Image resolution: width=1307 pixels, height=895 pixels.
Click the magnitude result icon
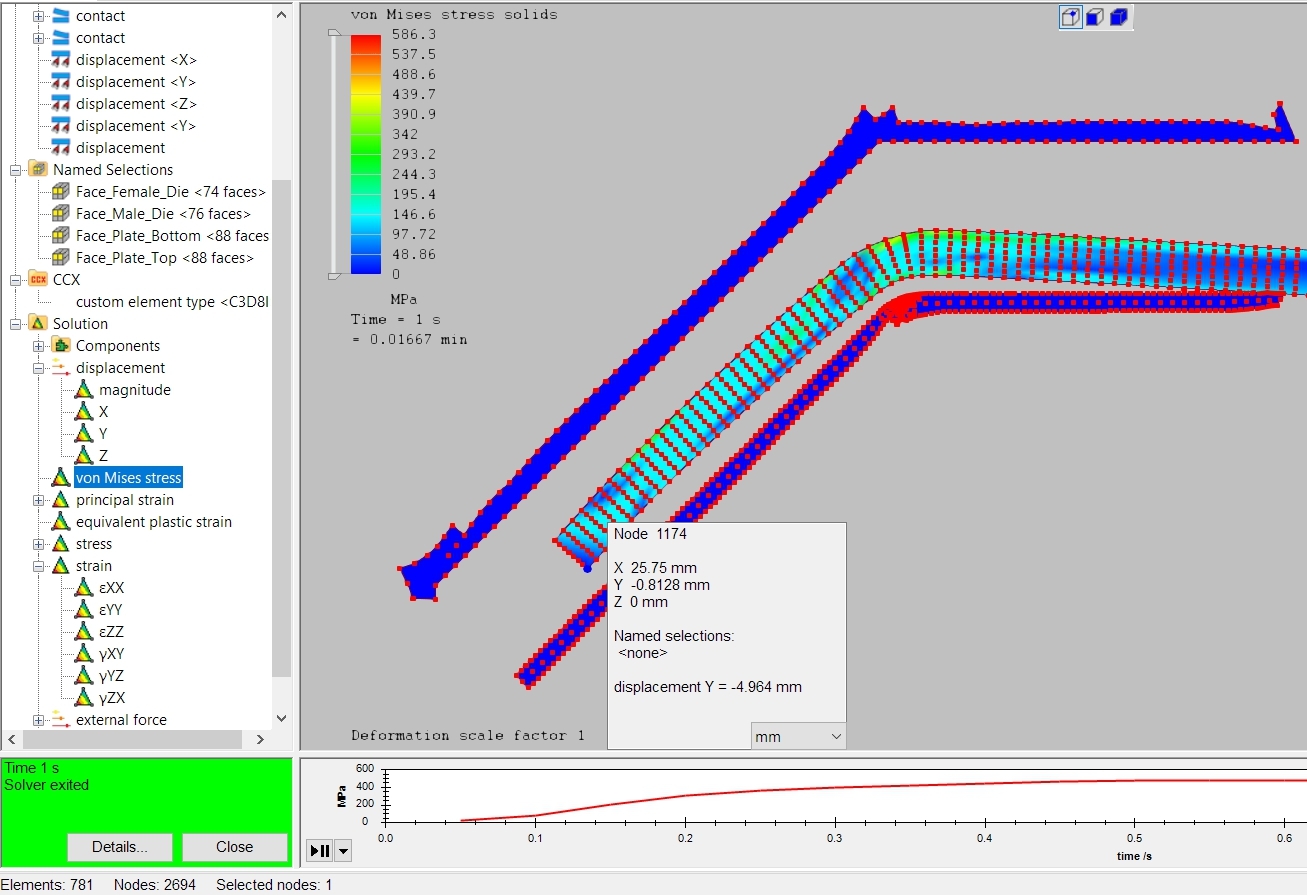tap(84, 390)
